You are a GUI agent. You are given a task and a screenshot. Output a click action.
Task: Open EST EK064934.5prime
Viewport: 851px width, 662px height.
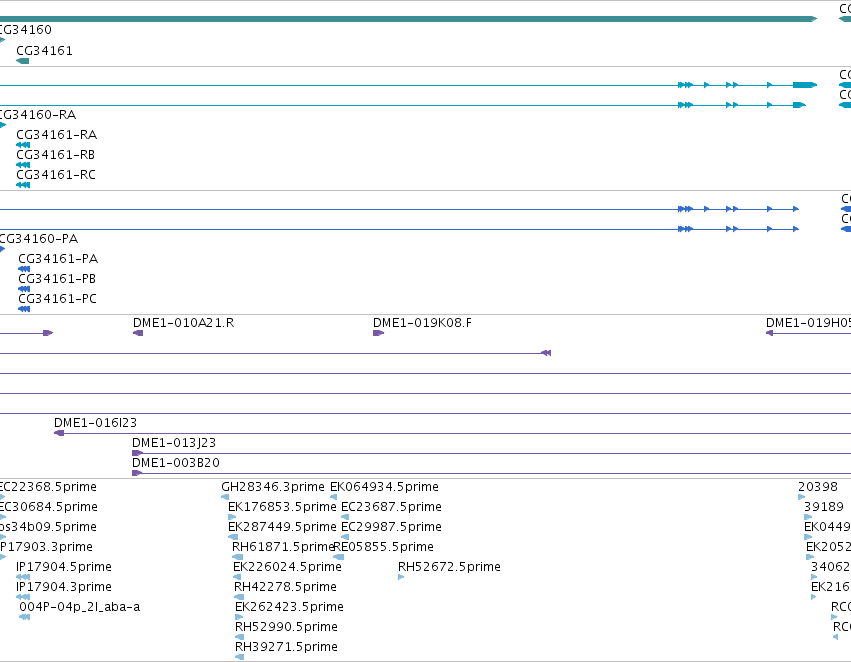(x=384, y=487)
